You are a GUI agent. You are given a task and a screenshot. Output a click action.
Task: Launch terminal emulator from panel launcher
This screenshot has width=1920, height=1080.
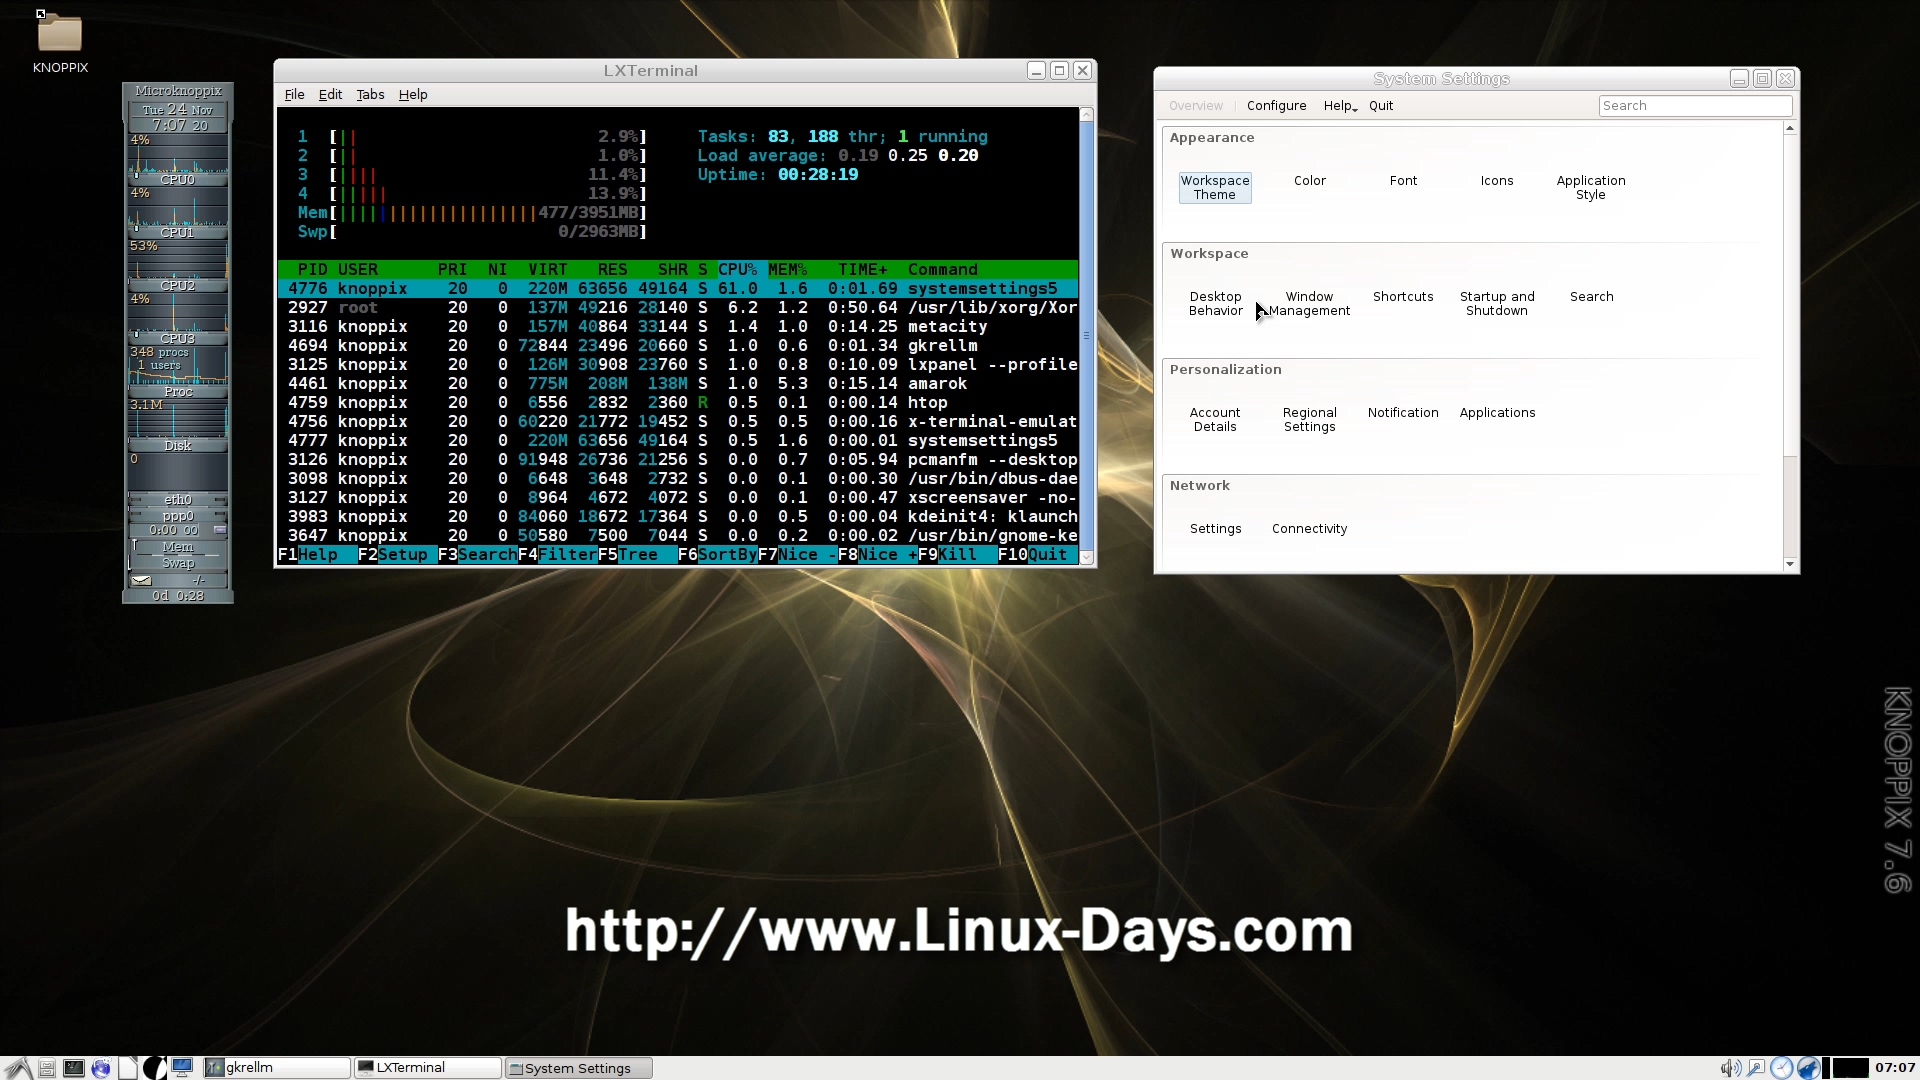click(74, 1068)
